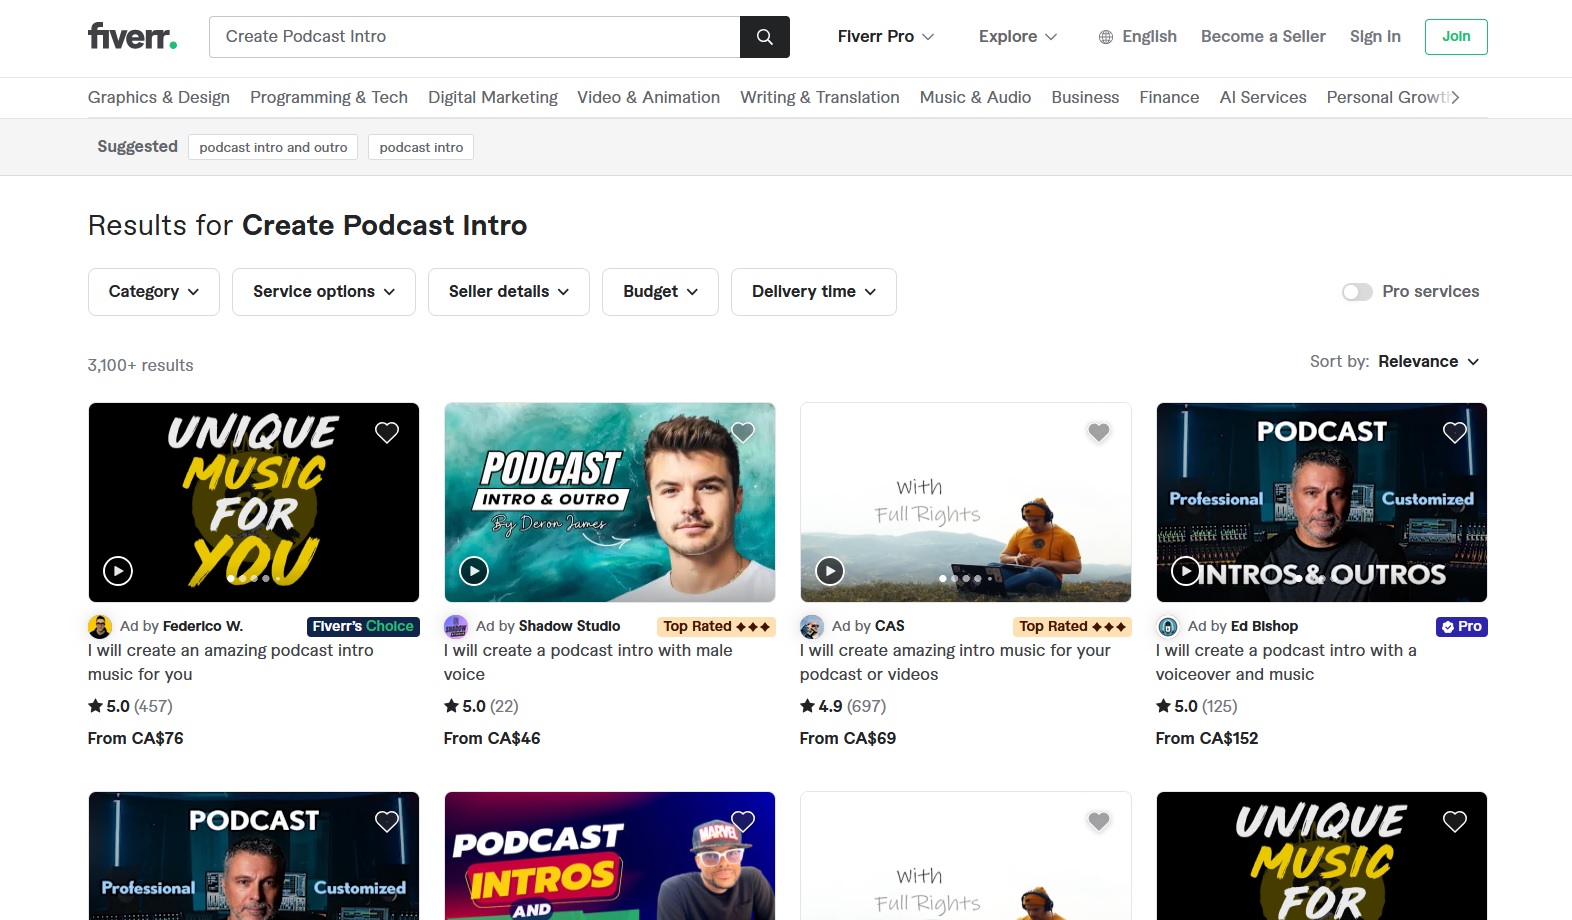Open Shadow Studio seller avatar
The height and width of the screenshot is (920, 1572).
click(x=456, y=627)
